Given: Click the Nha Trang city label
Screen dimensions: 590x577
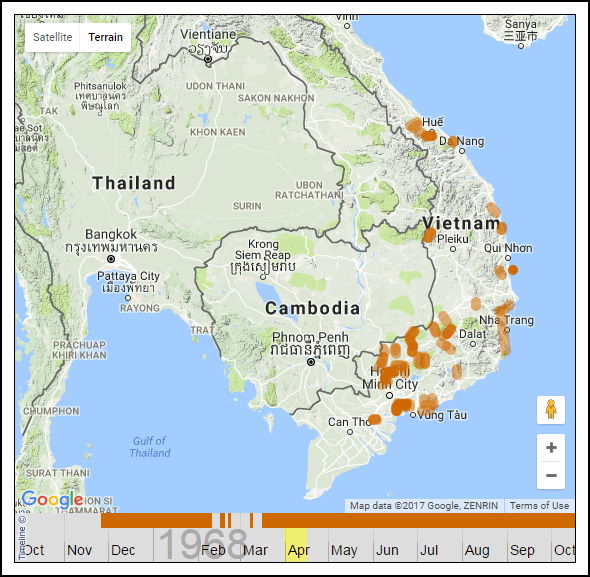Looking at the screenshot, I should pos(506,320).
